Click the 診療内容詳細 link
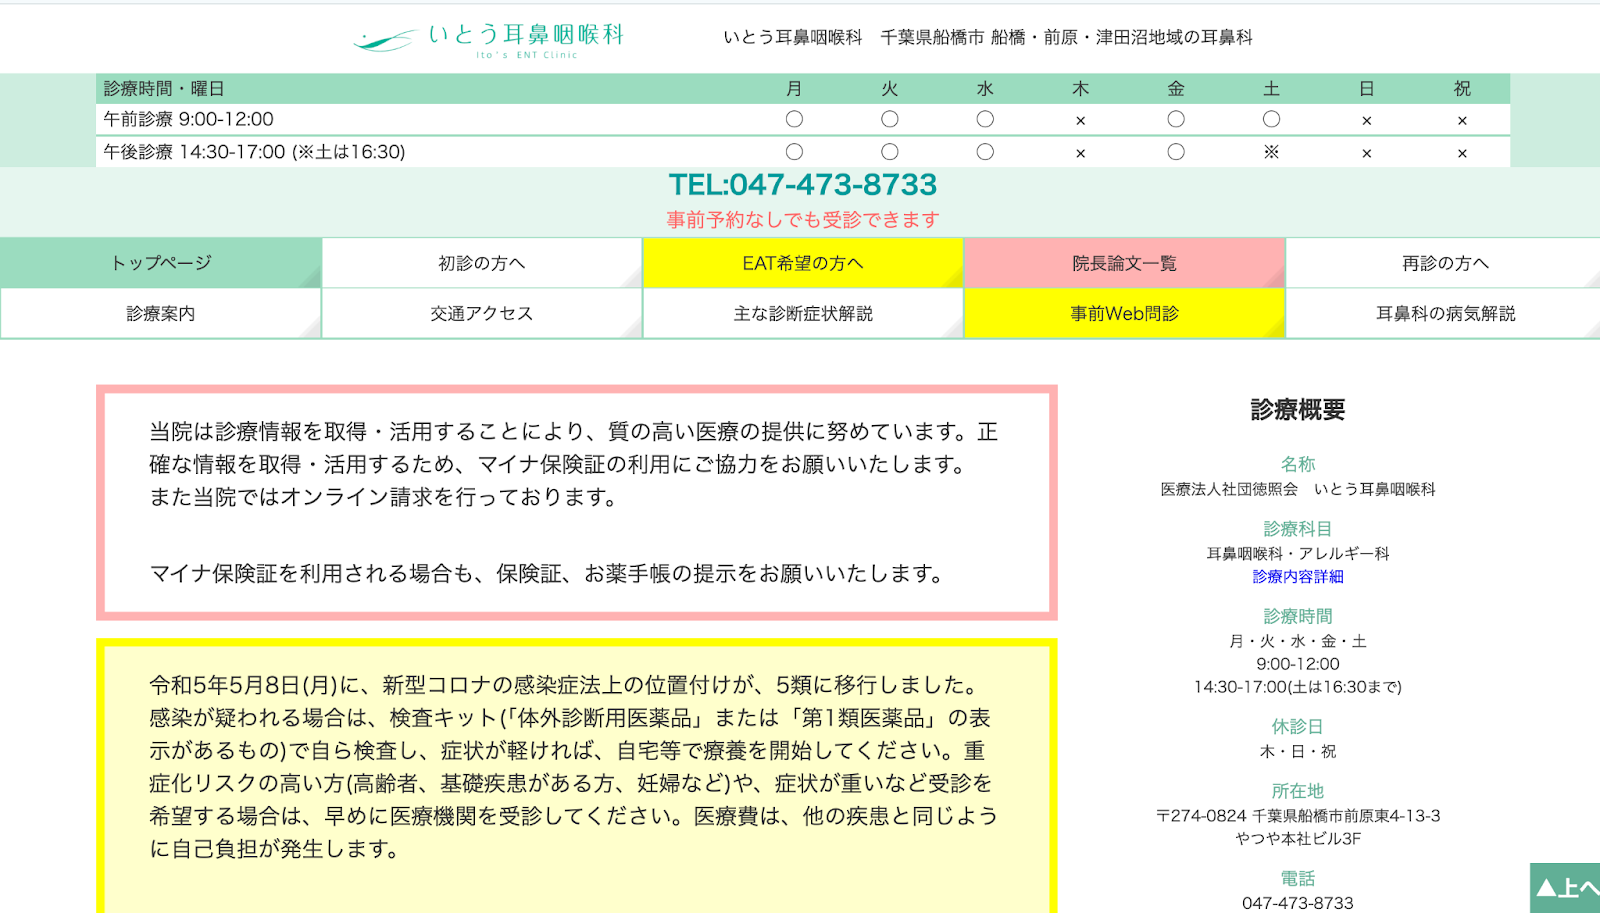1600x913 pixels. click(x=1297, y=577)
